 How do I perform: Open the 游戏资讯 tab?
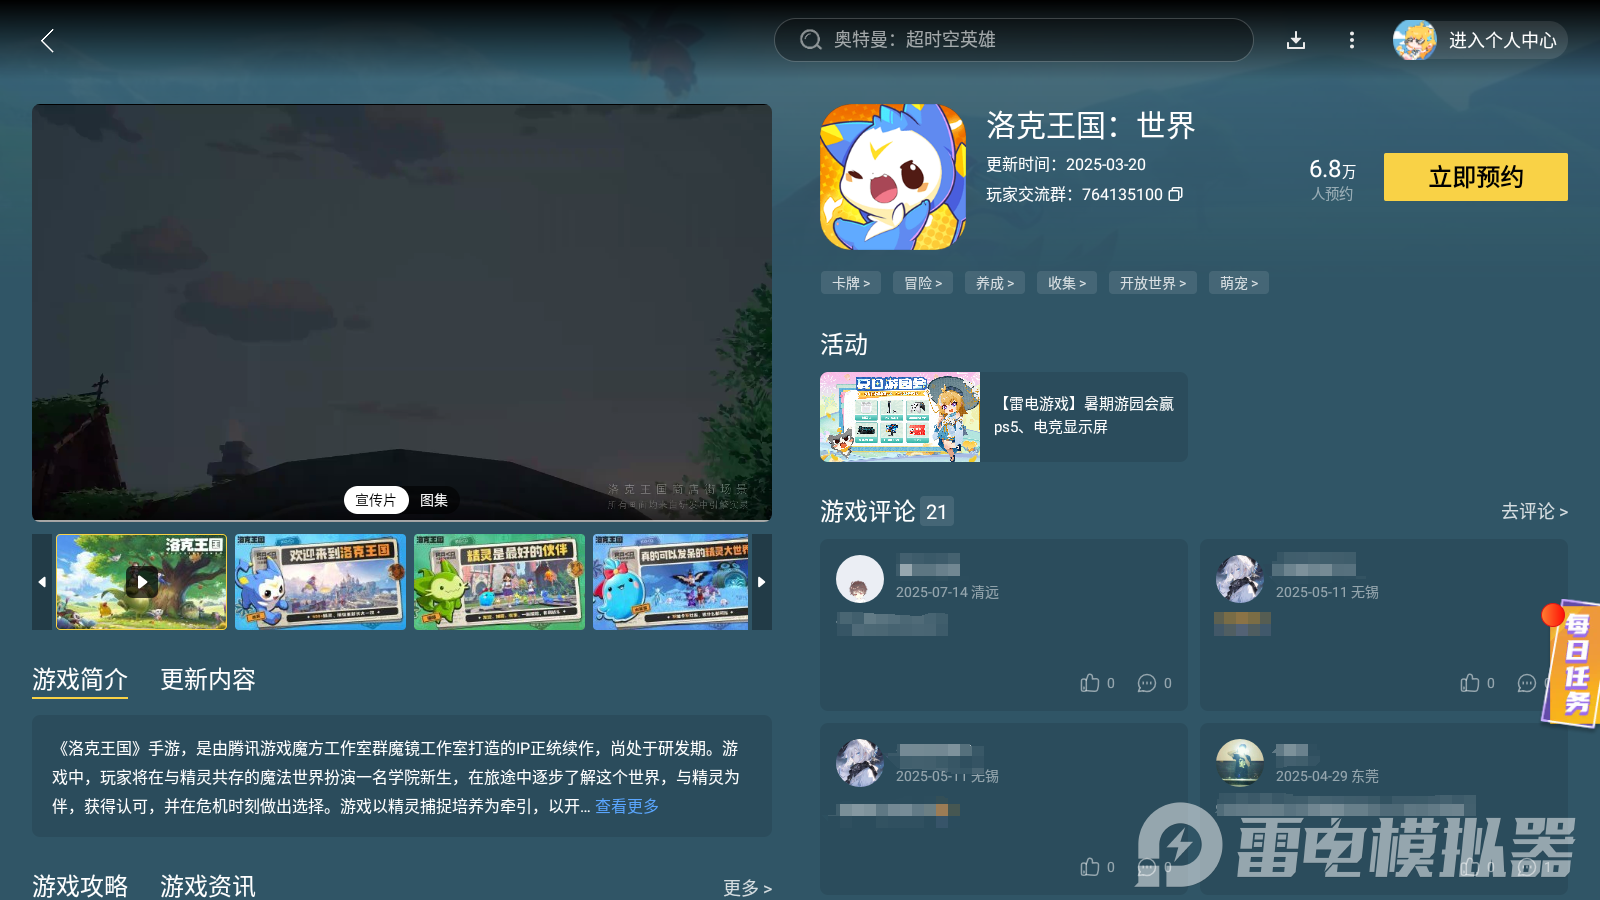[x=206, y=885]
